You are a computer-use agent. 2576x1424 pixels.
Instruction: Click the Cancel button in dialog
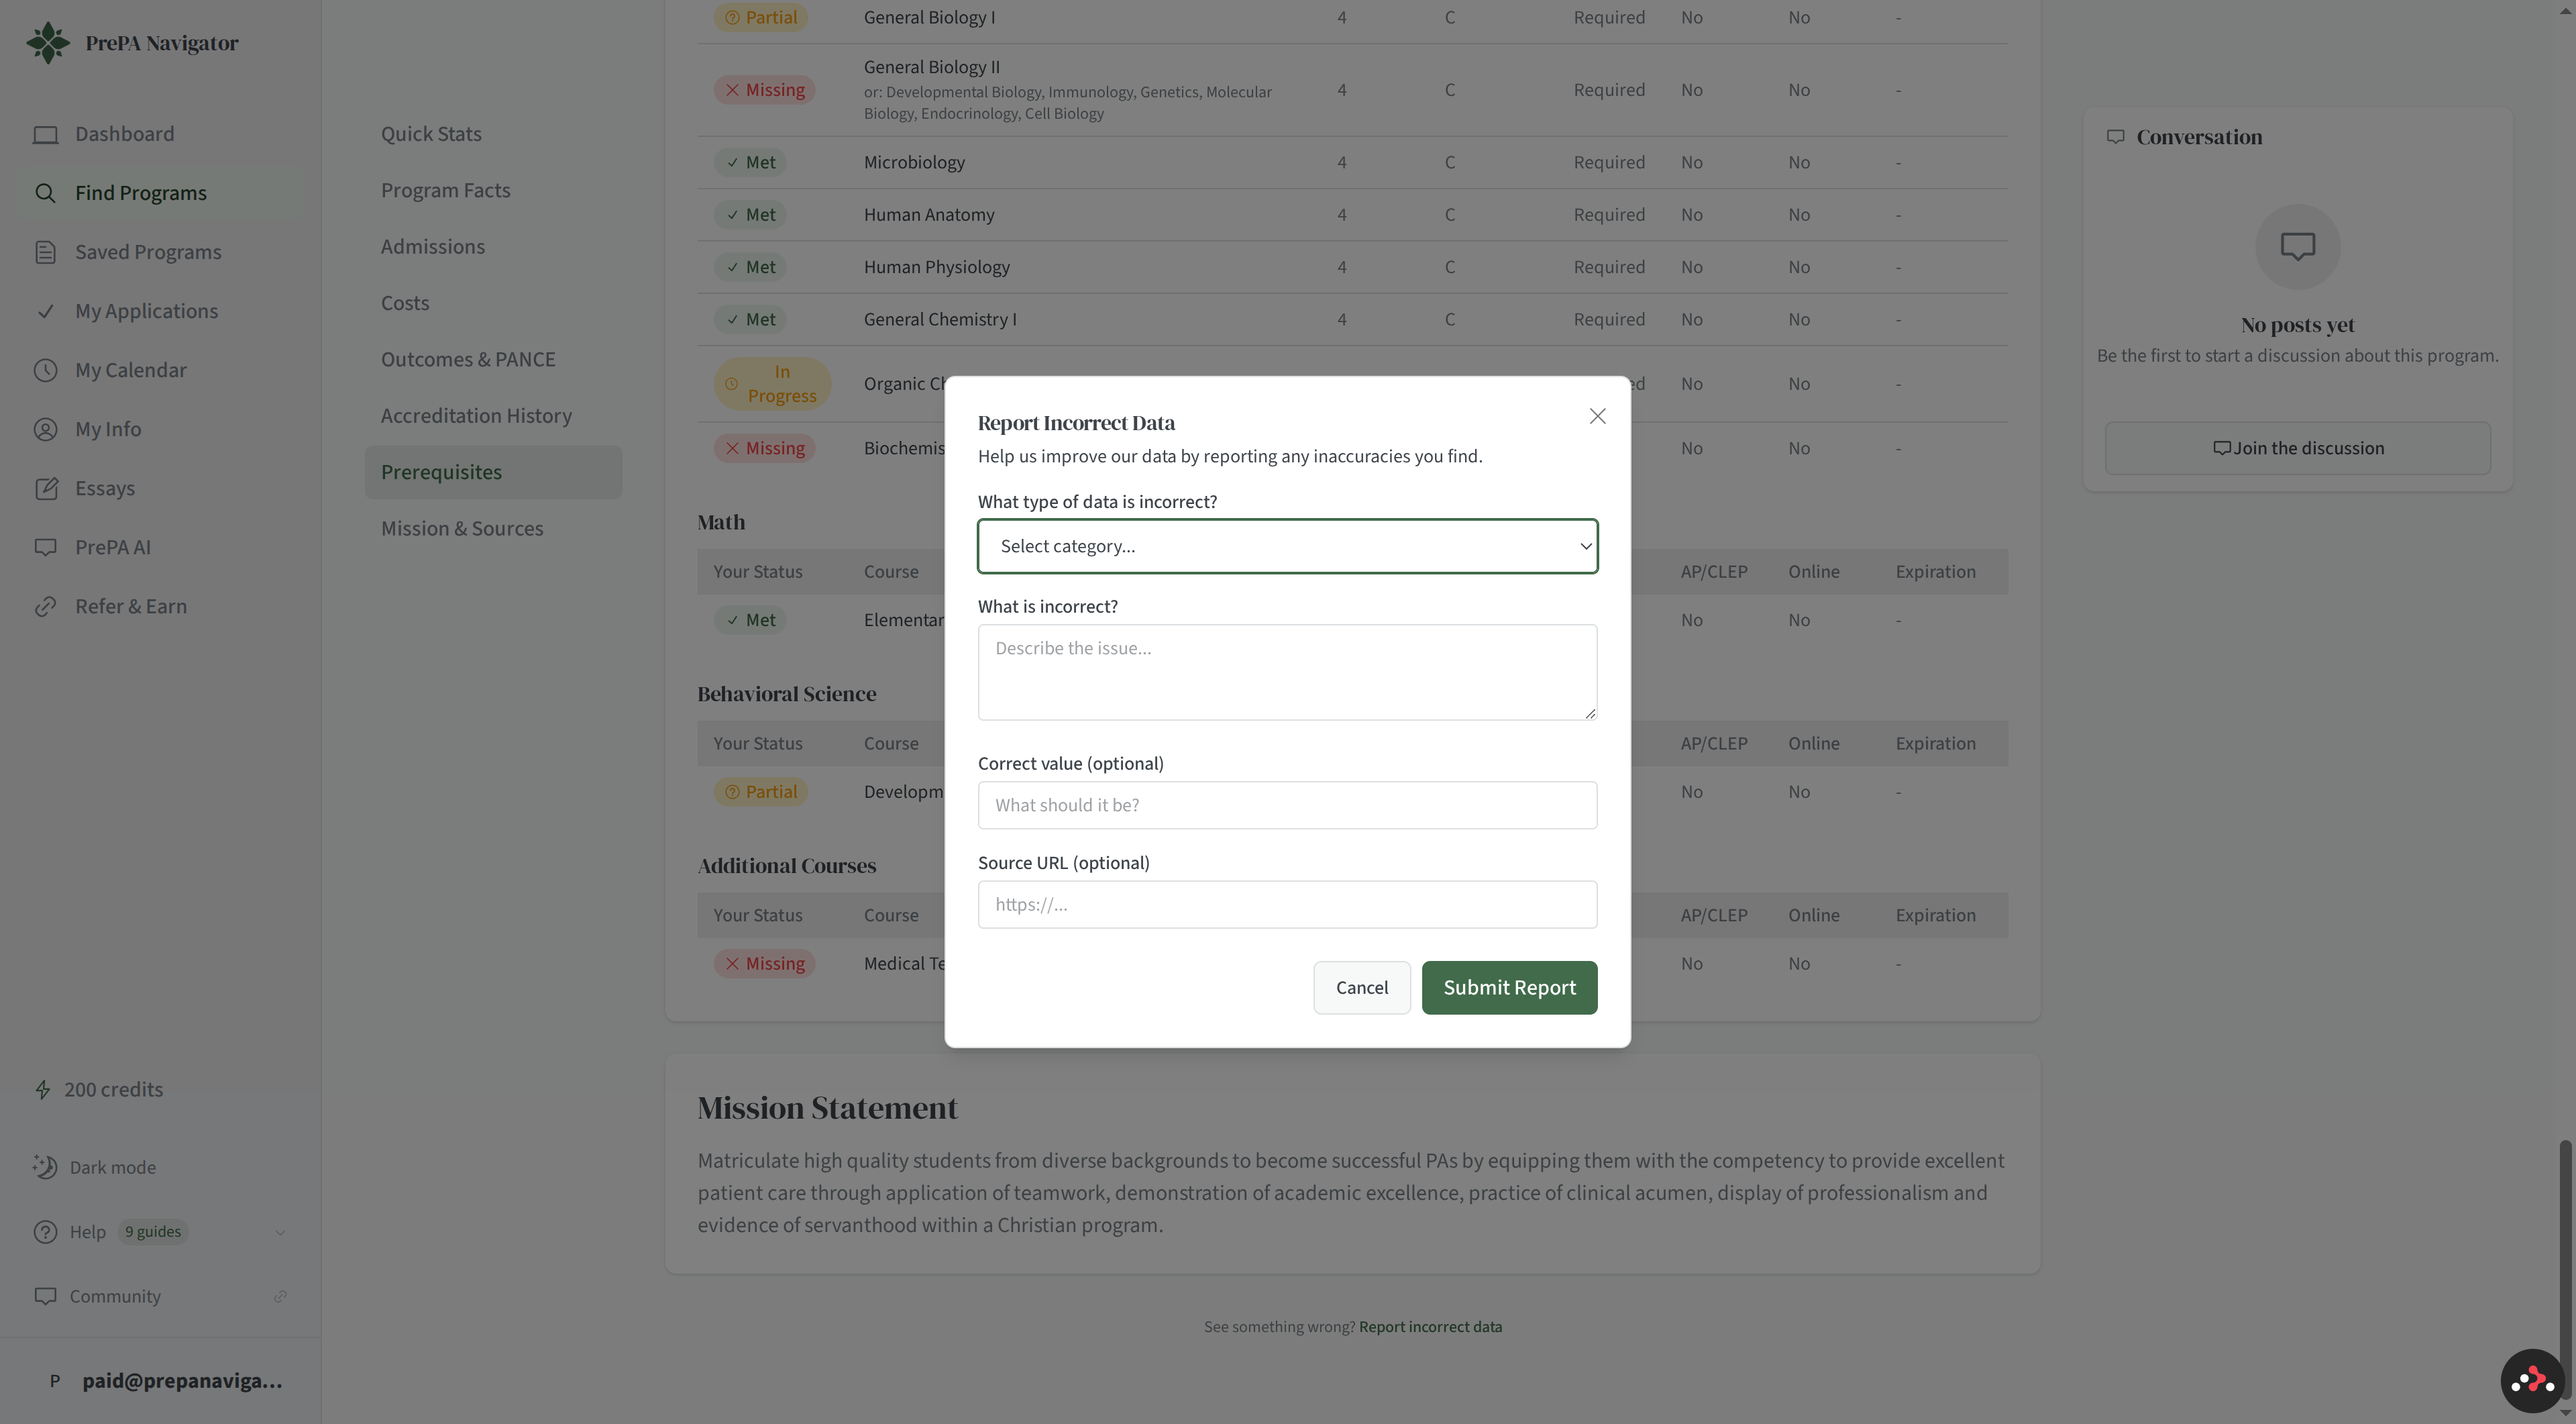coord(1361,987)
